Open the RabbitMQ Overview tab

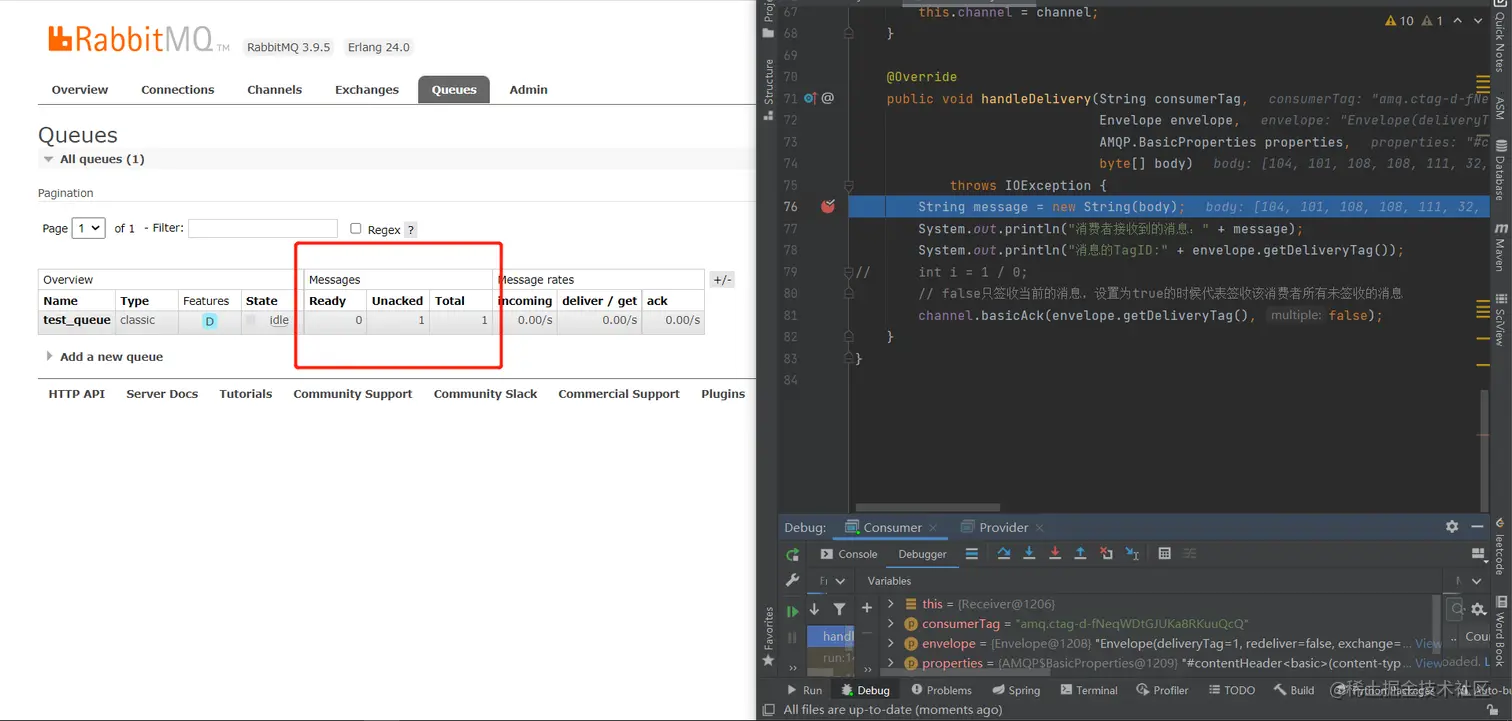click(80, 89)
